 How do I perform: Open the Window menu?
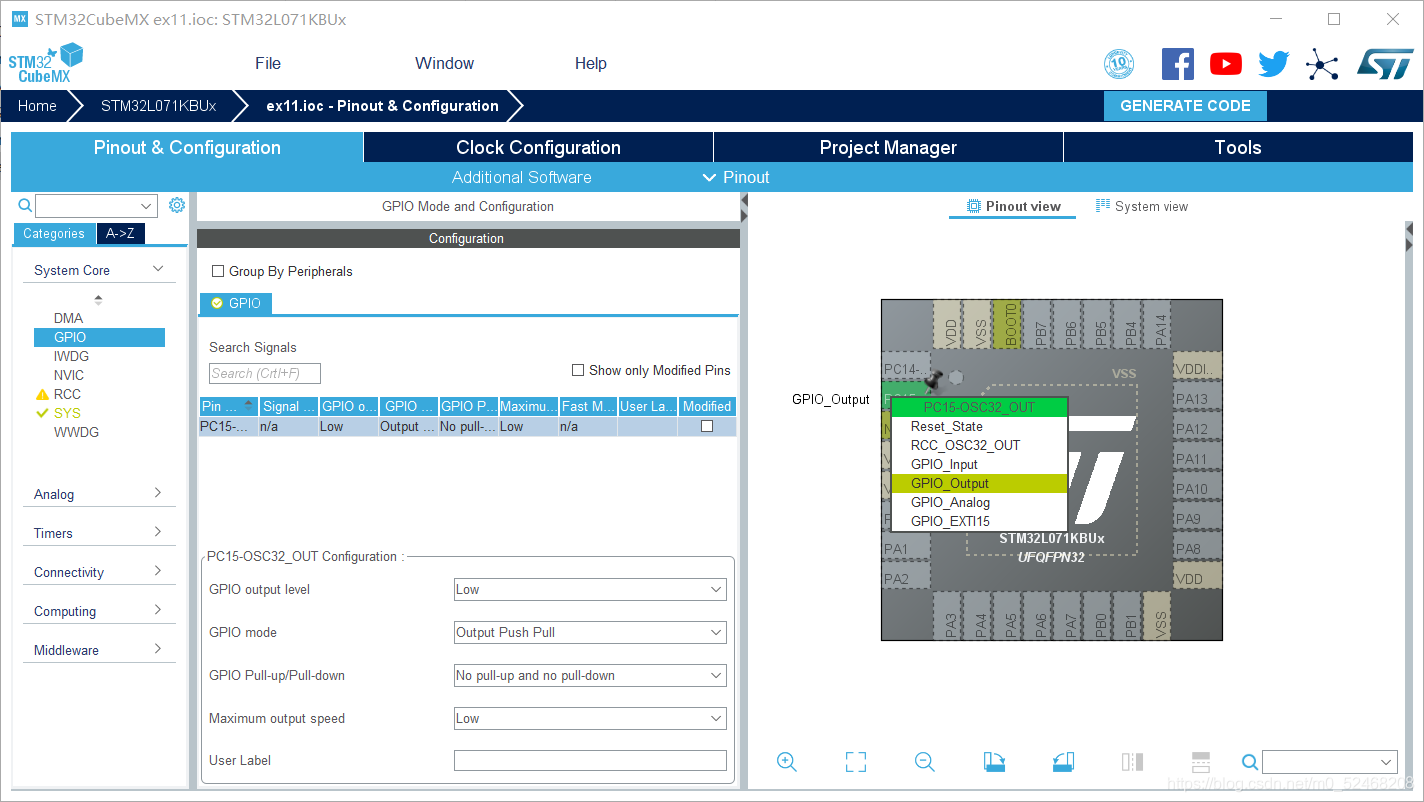(444, 63)
